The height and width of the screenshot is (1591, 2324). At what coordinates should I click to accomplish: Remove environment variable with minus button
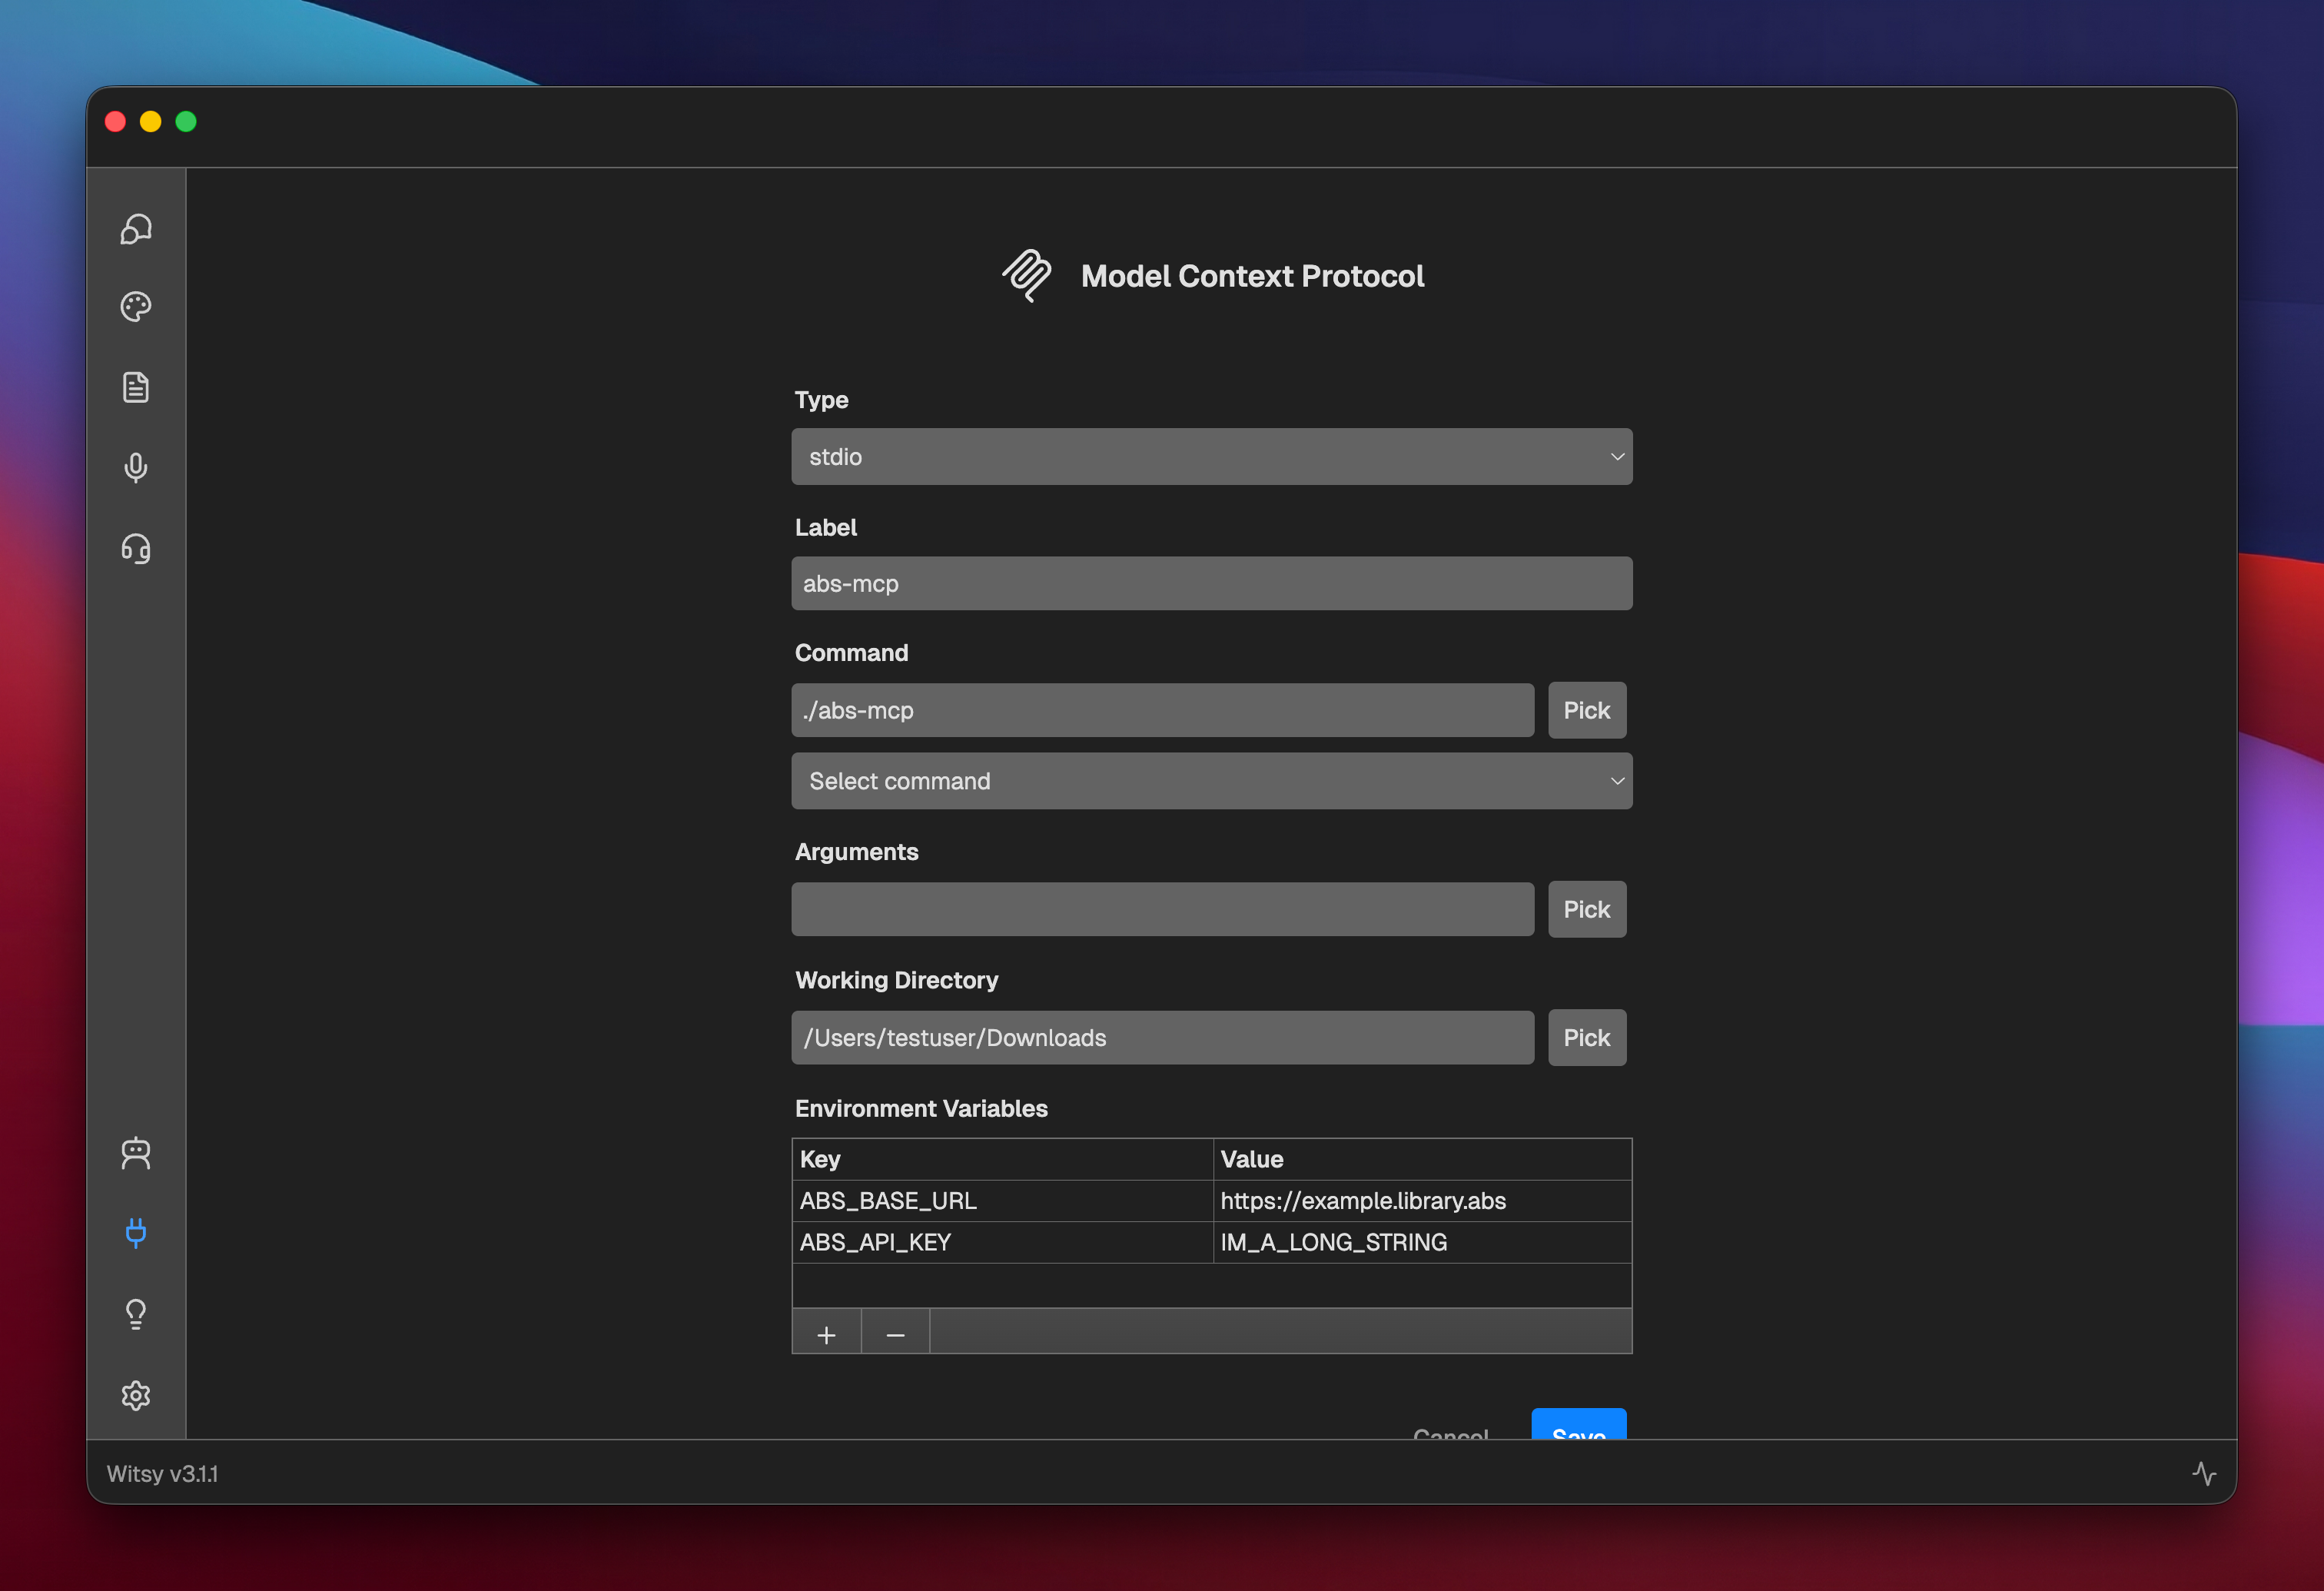pyautogui.click(x=895, y=1335)
